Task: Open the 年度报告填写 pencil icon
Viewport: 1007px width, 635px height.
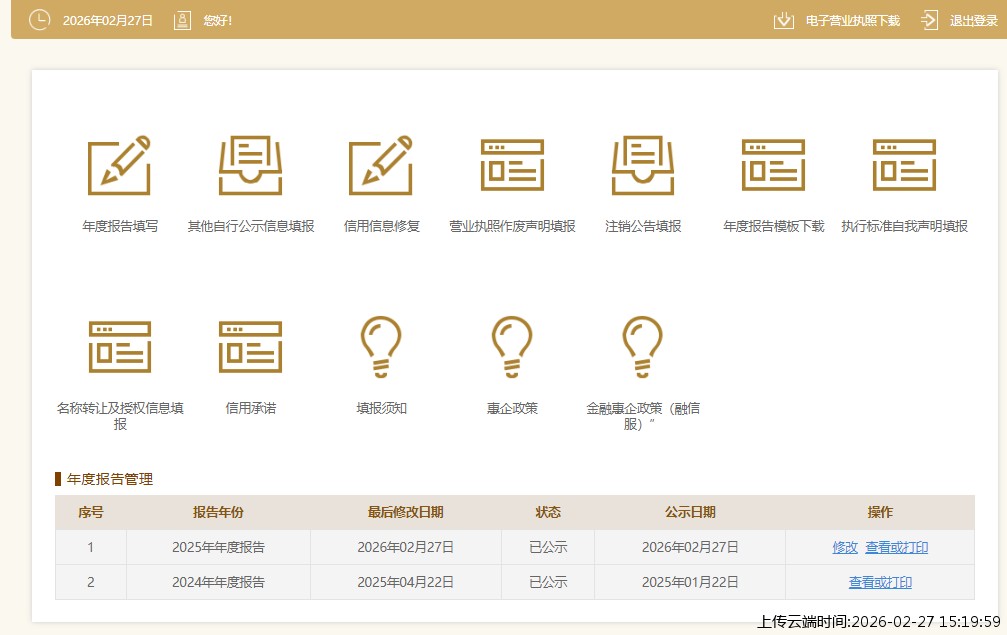Action: 119,166
